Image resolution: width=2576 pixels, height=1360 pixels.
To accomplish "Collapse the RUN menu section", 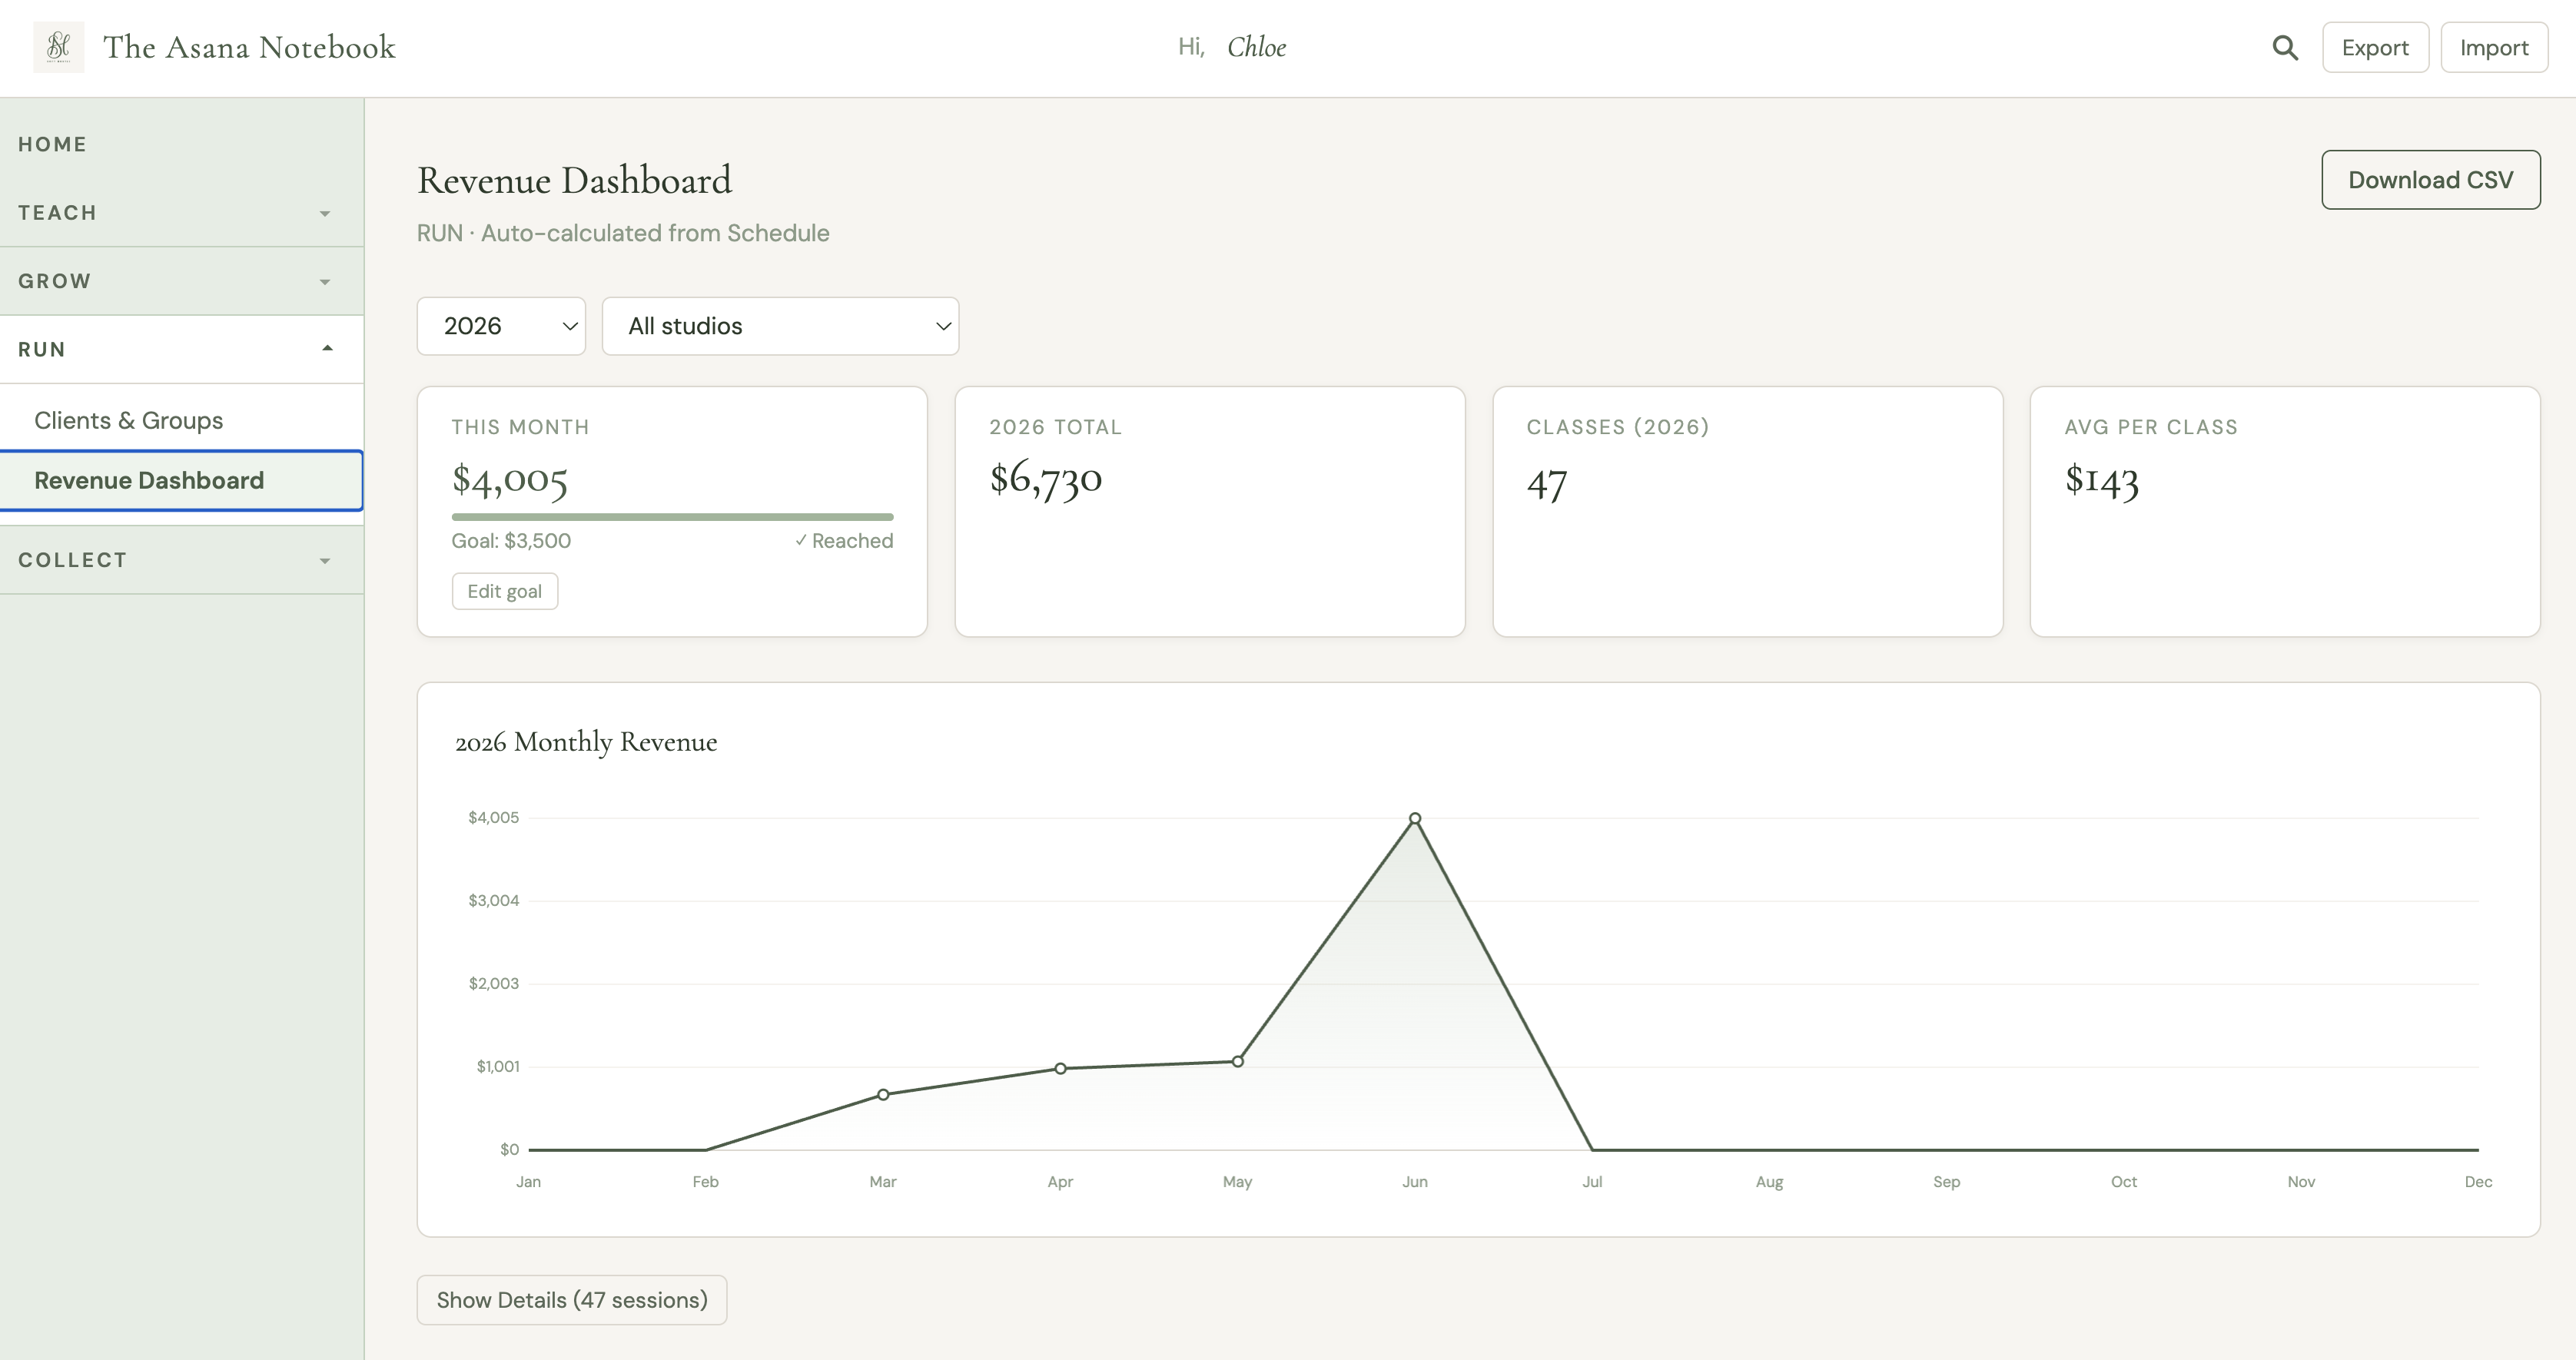I will (182, 349).
